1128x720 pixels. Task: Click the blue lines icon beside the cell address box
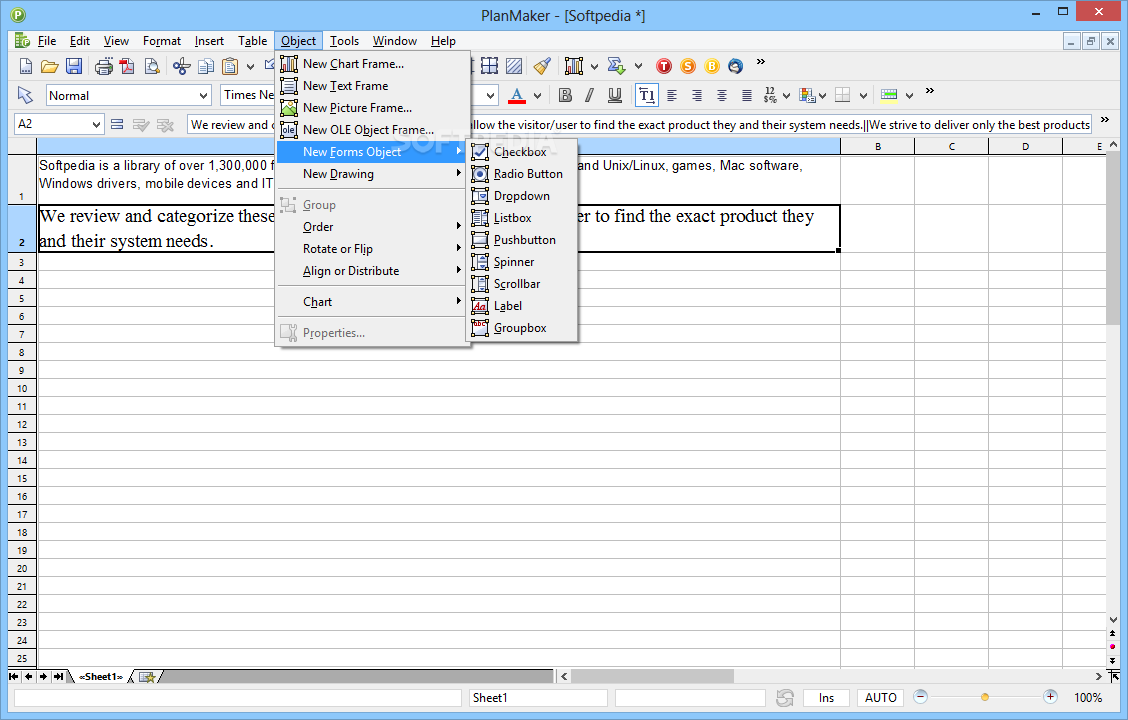coord(117,124)
